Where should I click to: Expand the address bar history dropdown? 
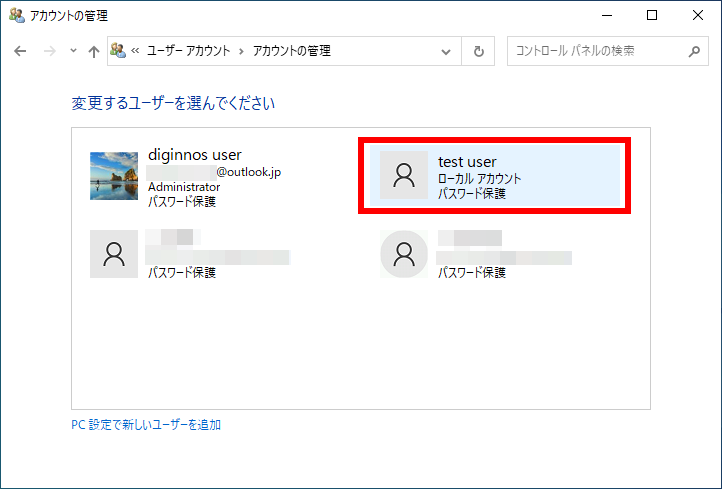[446, 51]
